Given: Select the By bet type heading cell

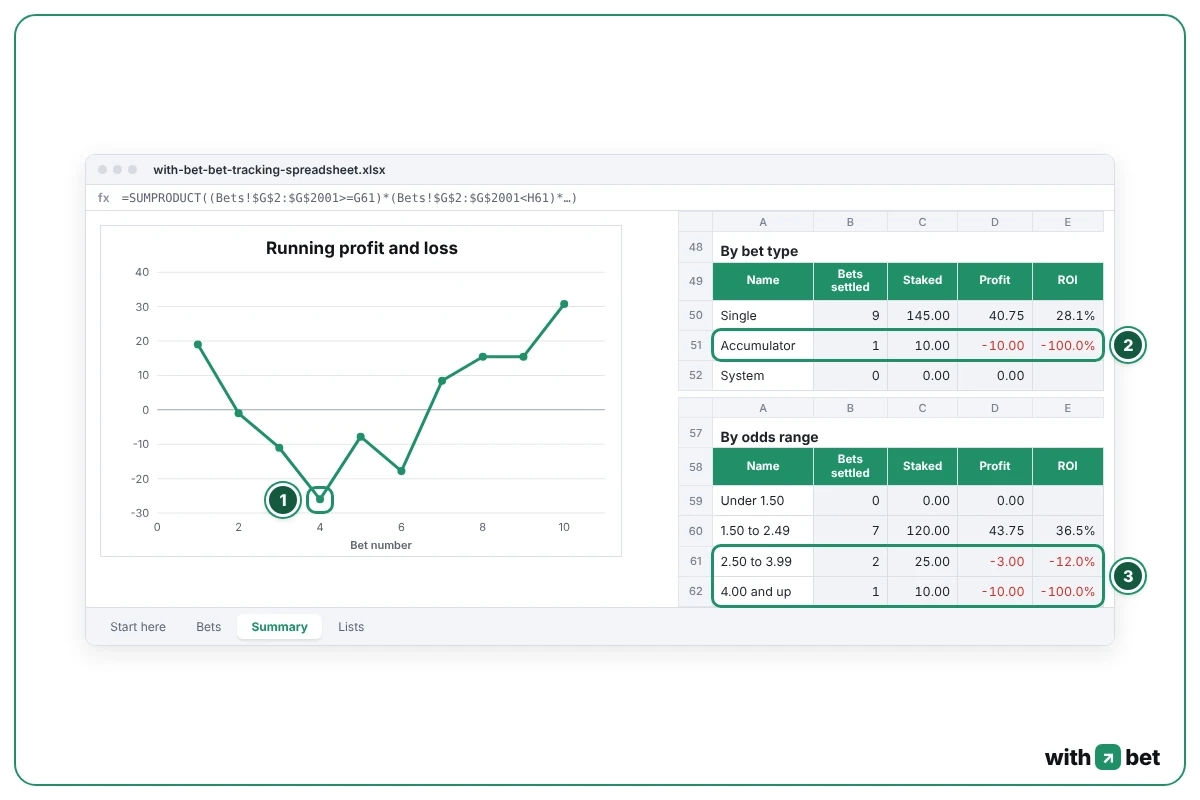Looking at the screenshot, I should 763,247.
